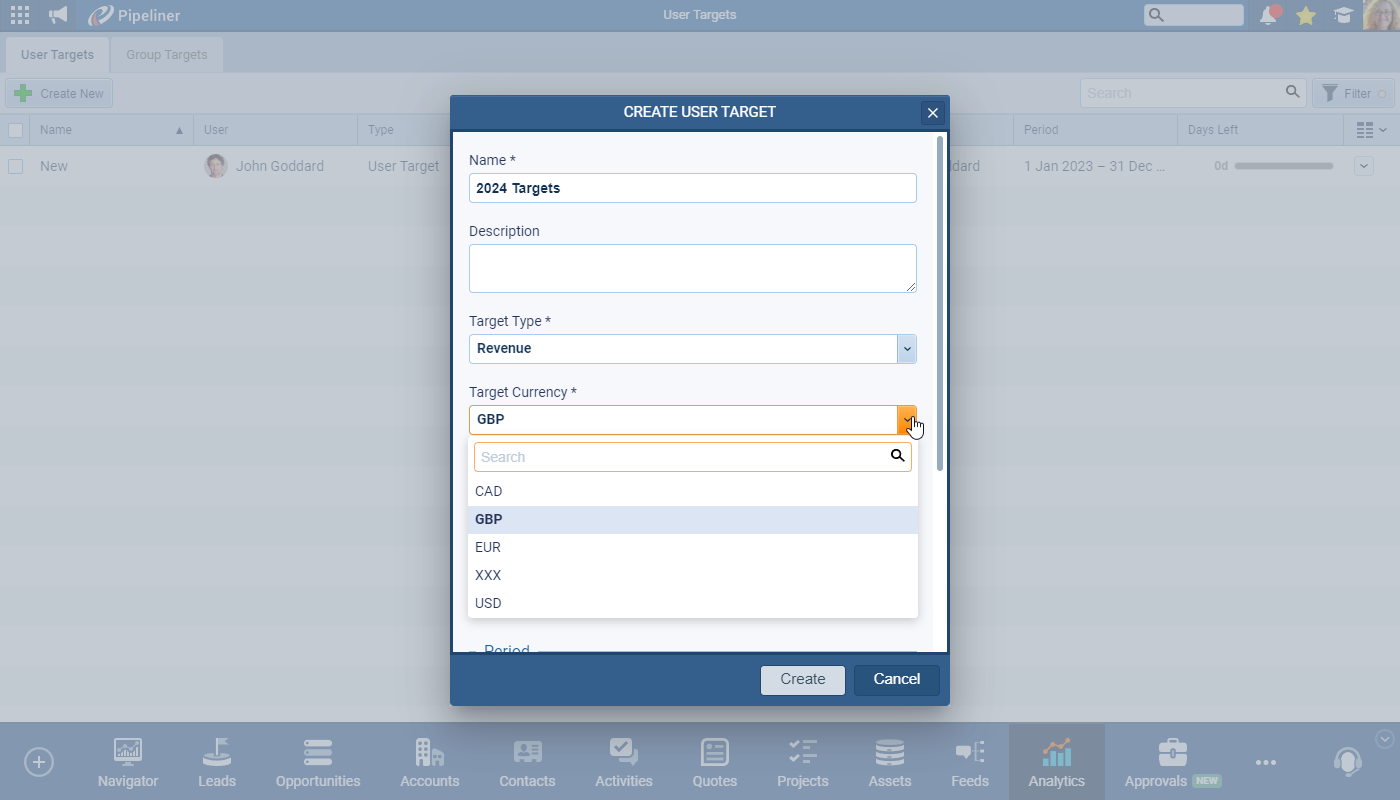Click the app launcher grid icon
Viewport: 1400px width, 800px height.
click(x=20, y=15)
